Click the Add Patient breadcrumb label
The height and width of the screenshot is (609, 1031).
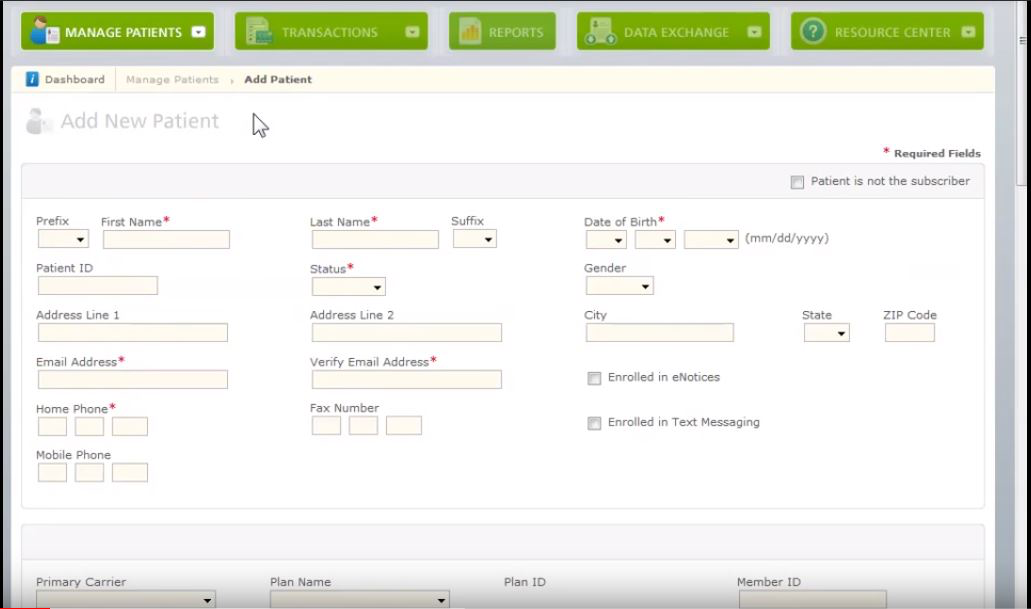click(278, 78)
